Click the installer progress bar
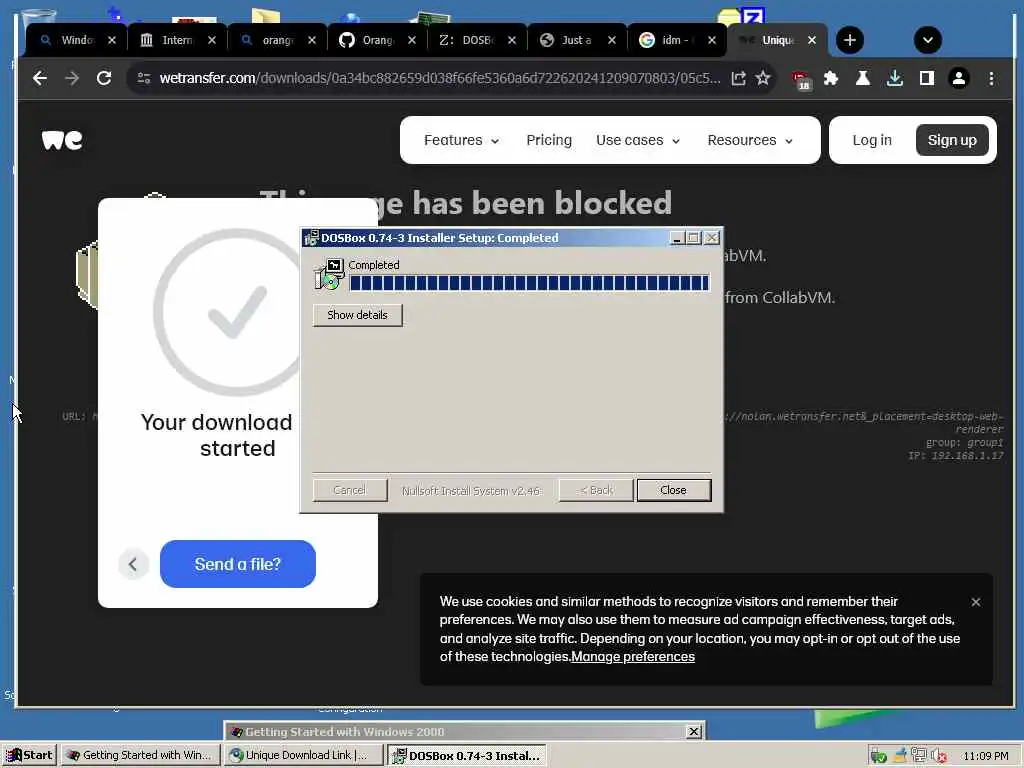Screen dimensions: 1024x768 pos(529,283)
